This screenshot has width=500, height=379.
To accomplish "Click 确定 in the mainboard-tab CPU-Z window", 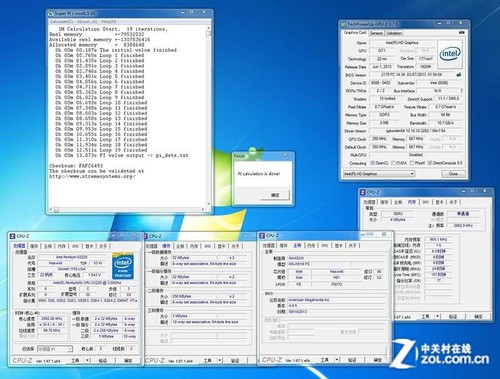I will (377, 360).
